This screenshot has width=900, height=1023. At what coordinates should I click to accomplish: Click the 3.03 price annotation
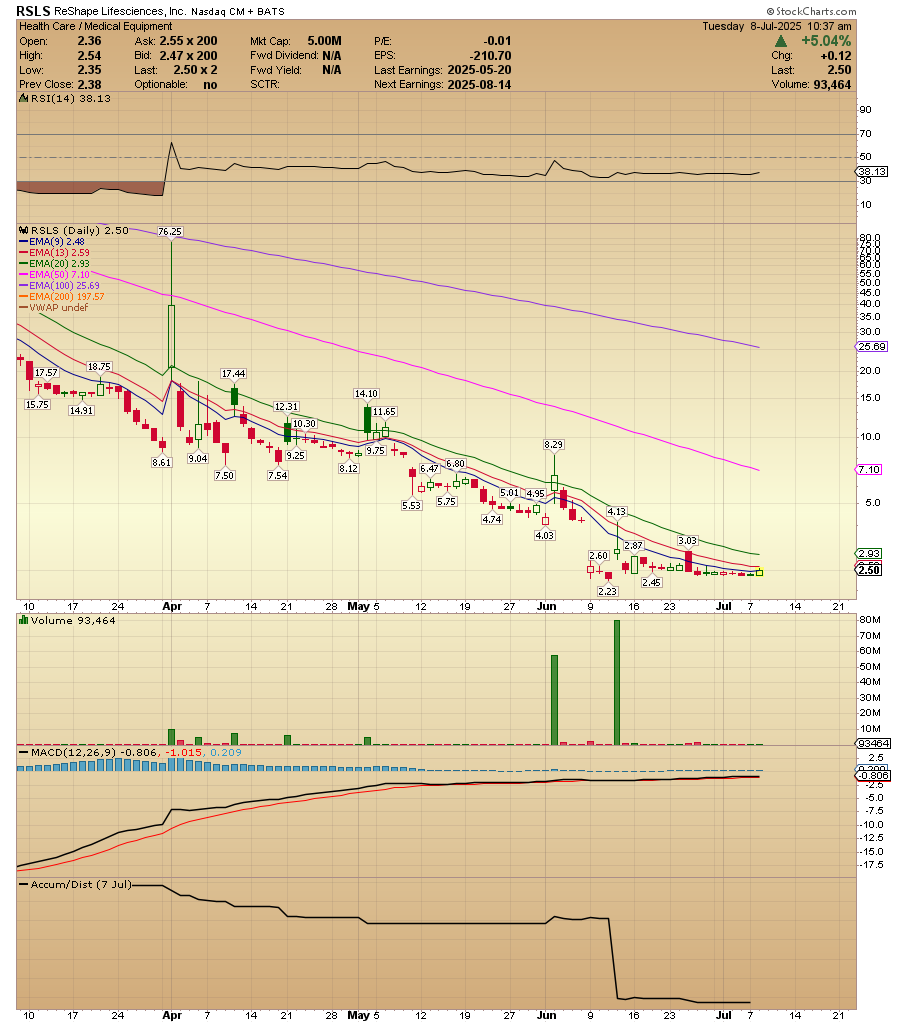(687, 540)
